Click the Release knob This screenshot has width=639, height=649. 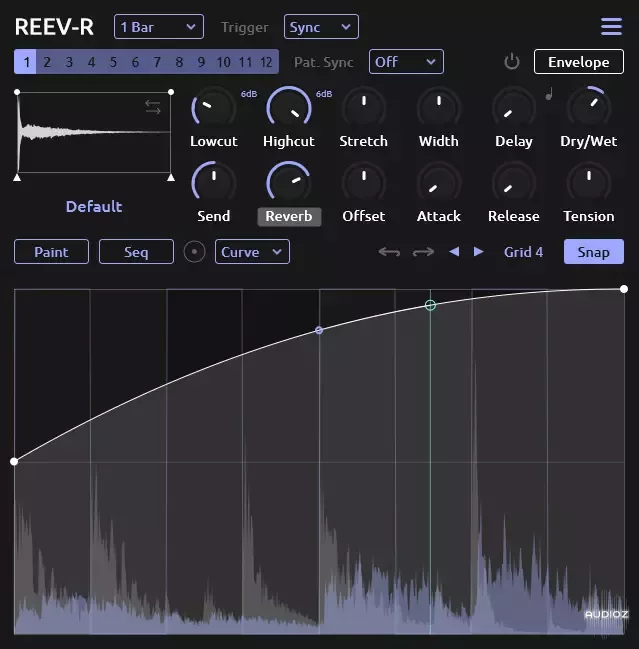coord(514,183)
